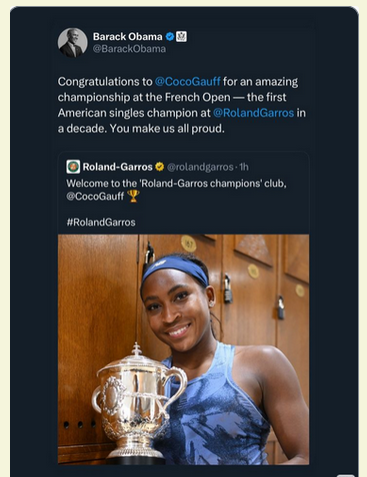Open the photo of the player with trophy
The image size is (367, 477).
[183, 349]
